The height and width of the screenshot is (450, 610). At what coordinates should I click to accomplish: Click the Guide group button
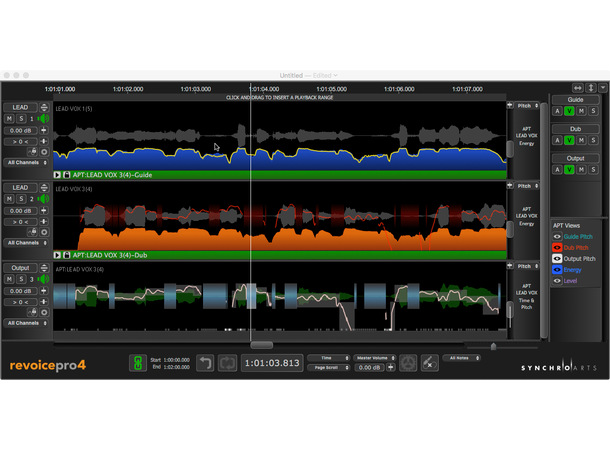pyautogui.click(x=575, y=100)
